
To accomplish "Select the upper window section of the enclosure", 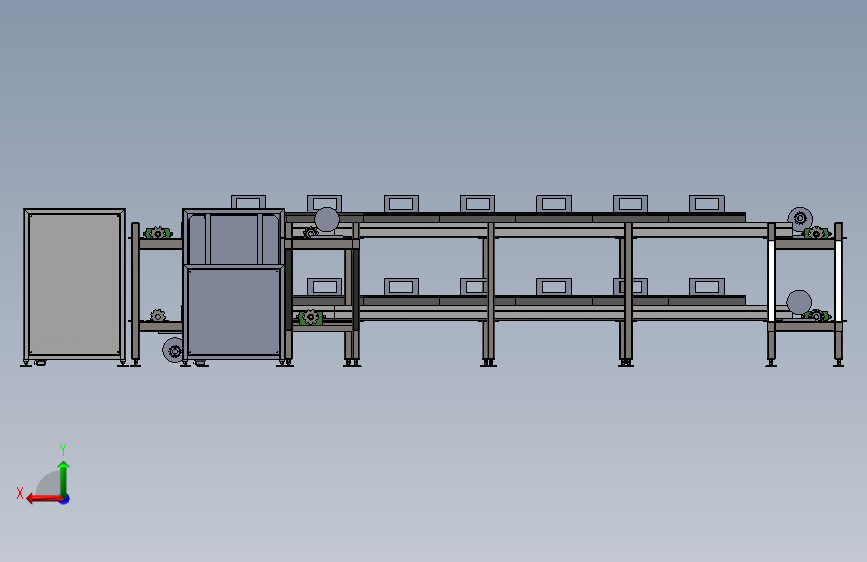I will tap(234, 238).
